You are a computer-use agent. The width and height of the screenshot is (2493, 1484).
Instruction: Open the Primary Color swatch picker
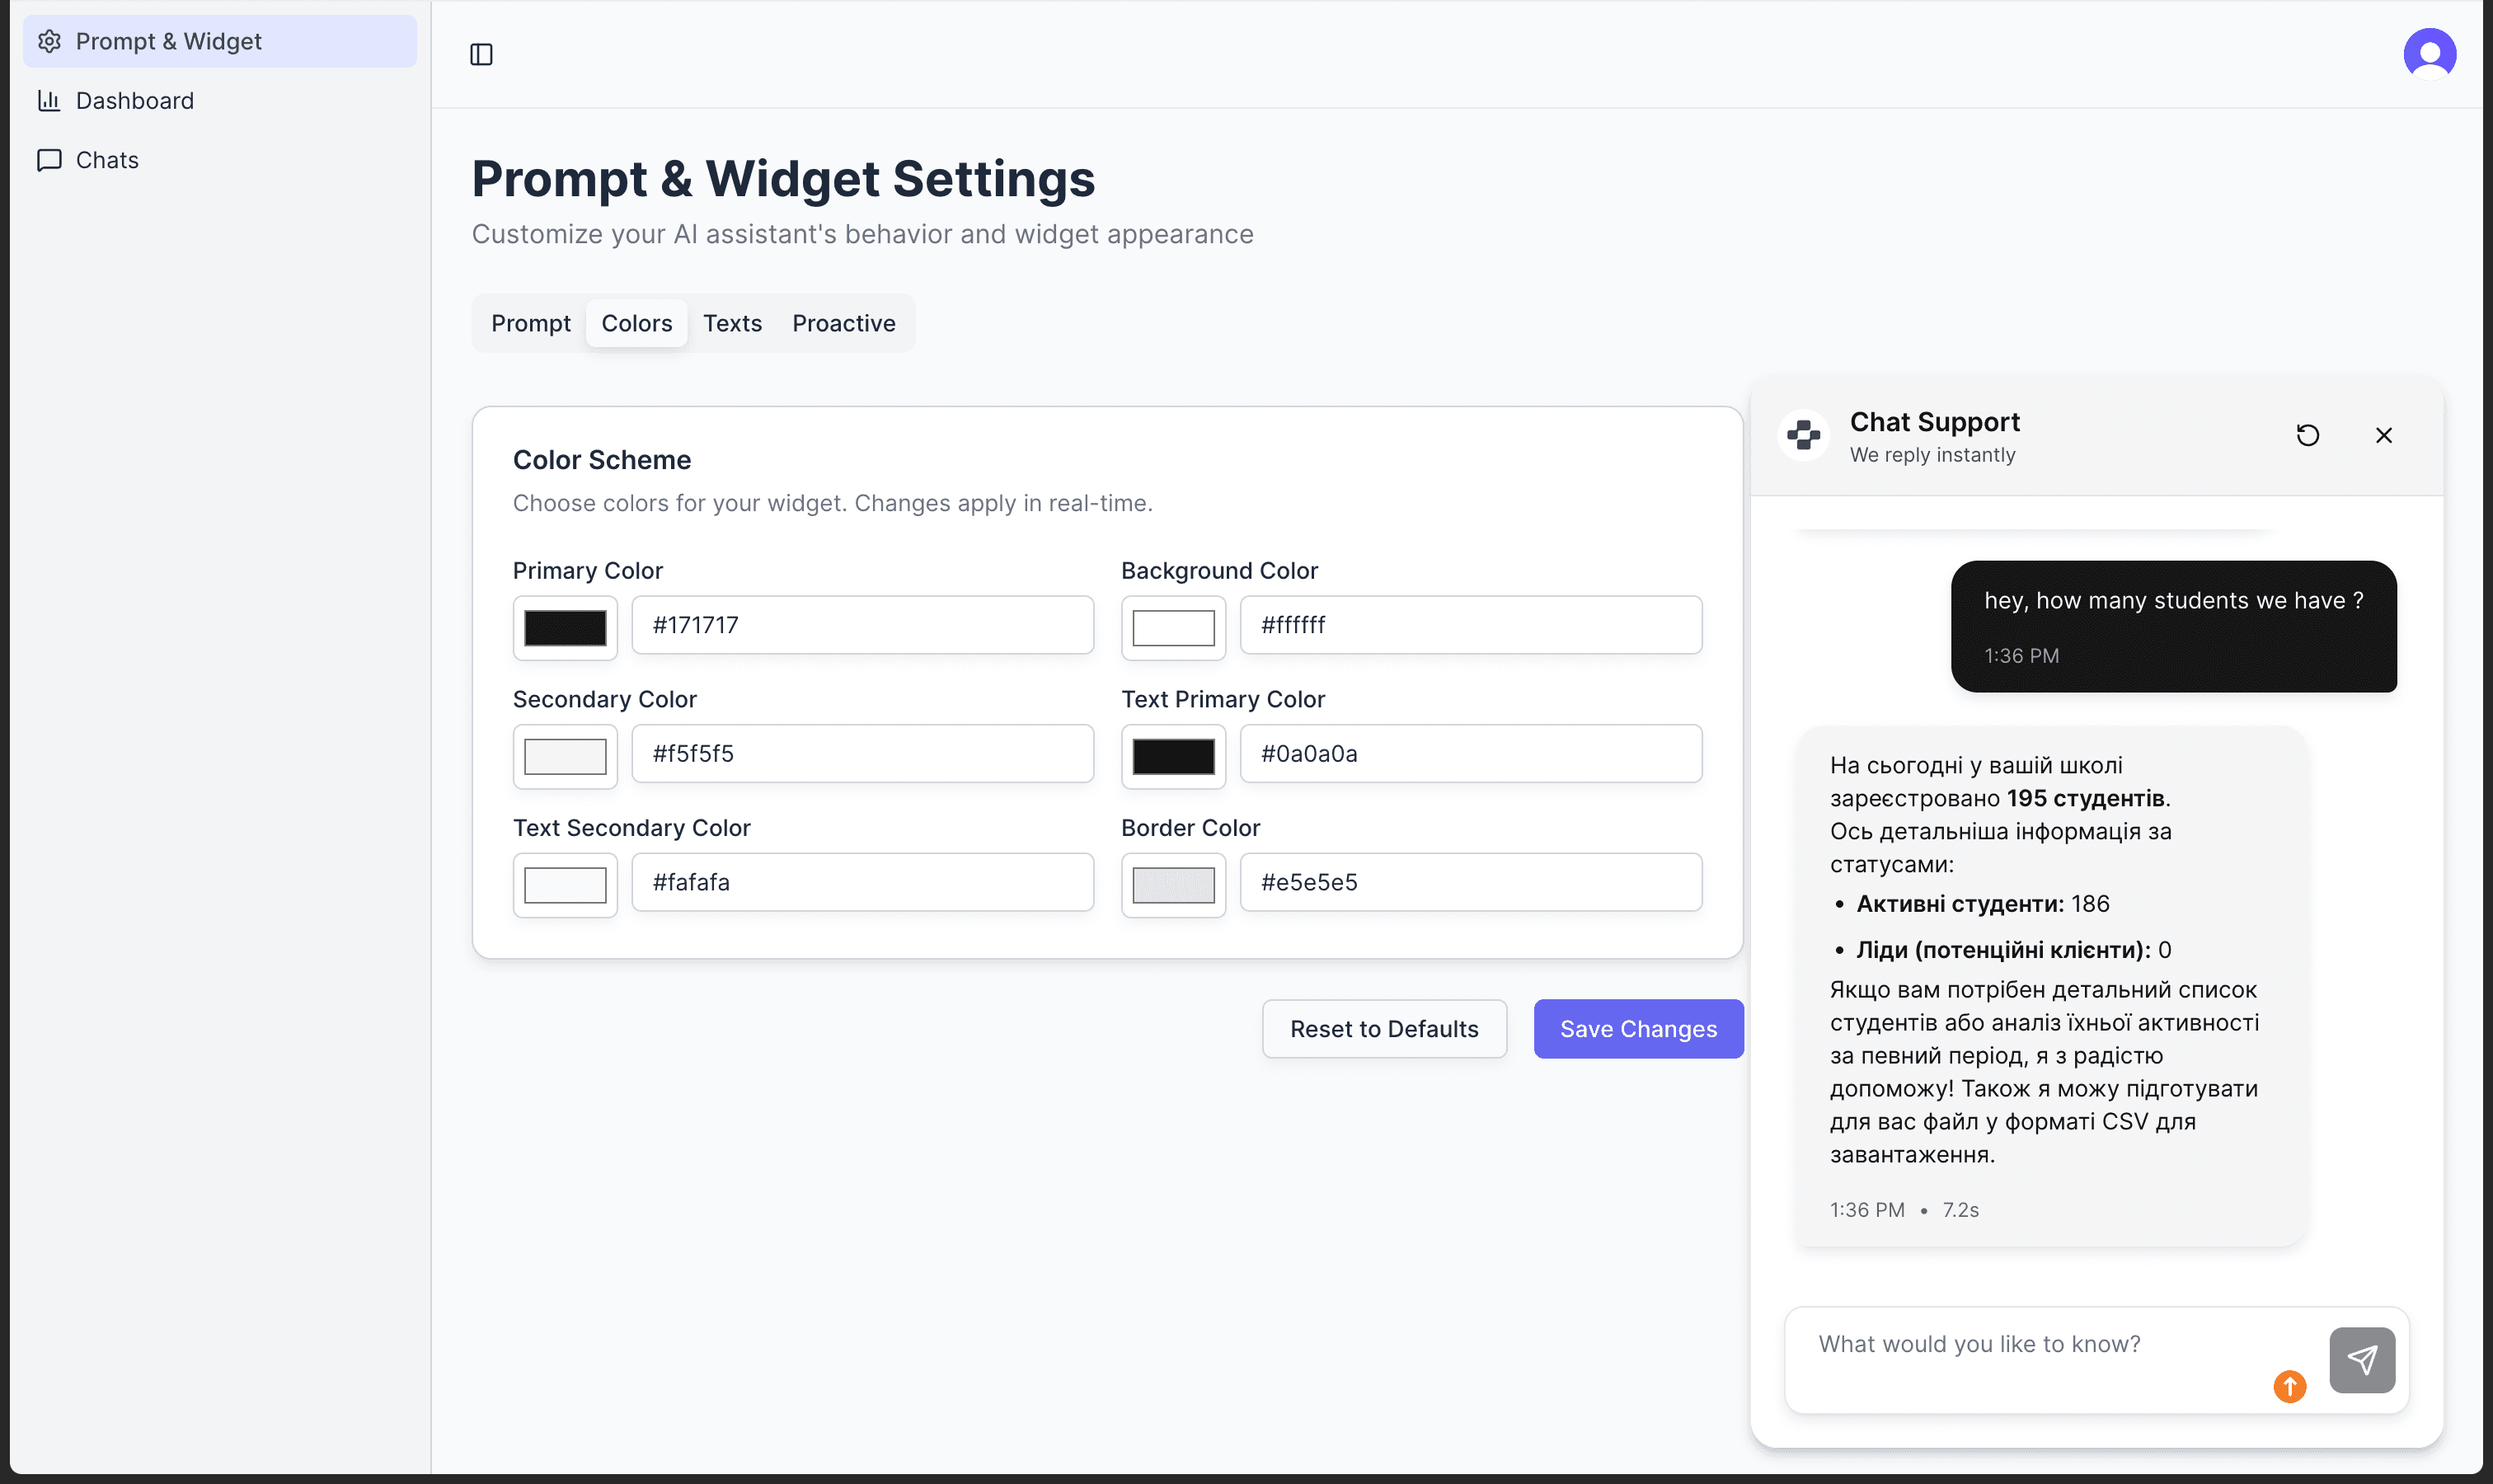pyautogui.click(x=564, y=627)
